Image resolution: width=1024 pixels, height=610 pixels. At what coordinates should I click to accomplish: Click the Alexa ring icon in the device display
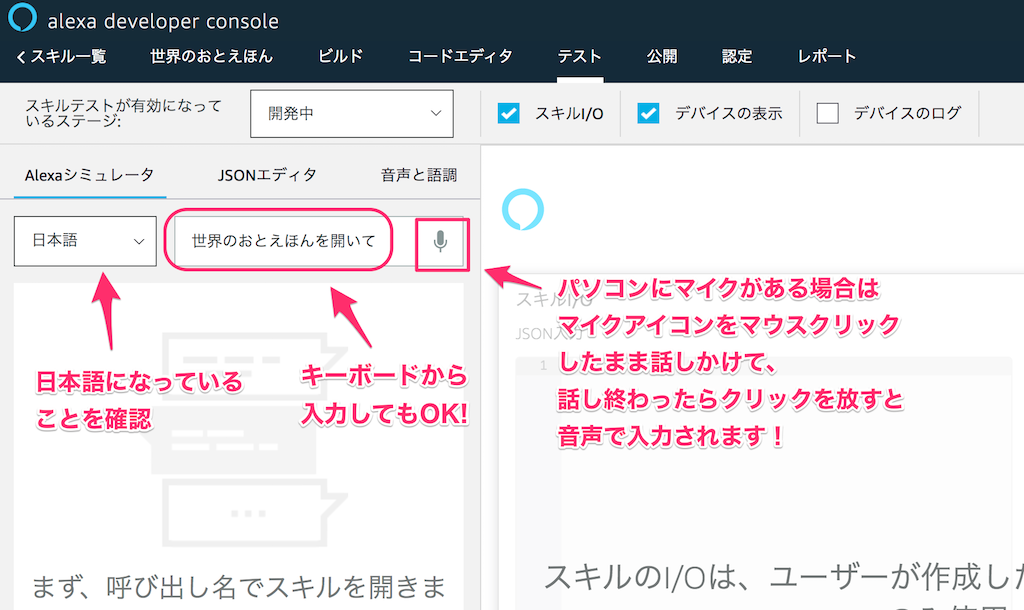(522, 210)
